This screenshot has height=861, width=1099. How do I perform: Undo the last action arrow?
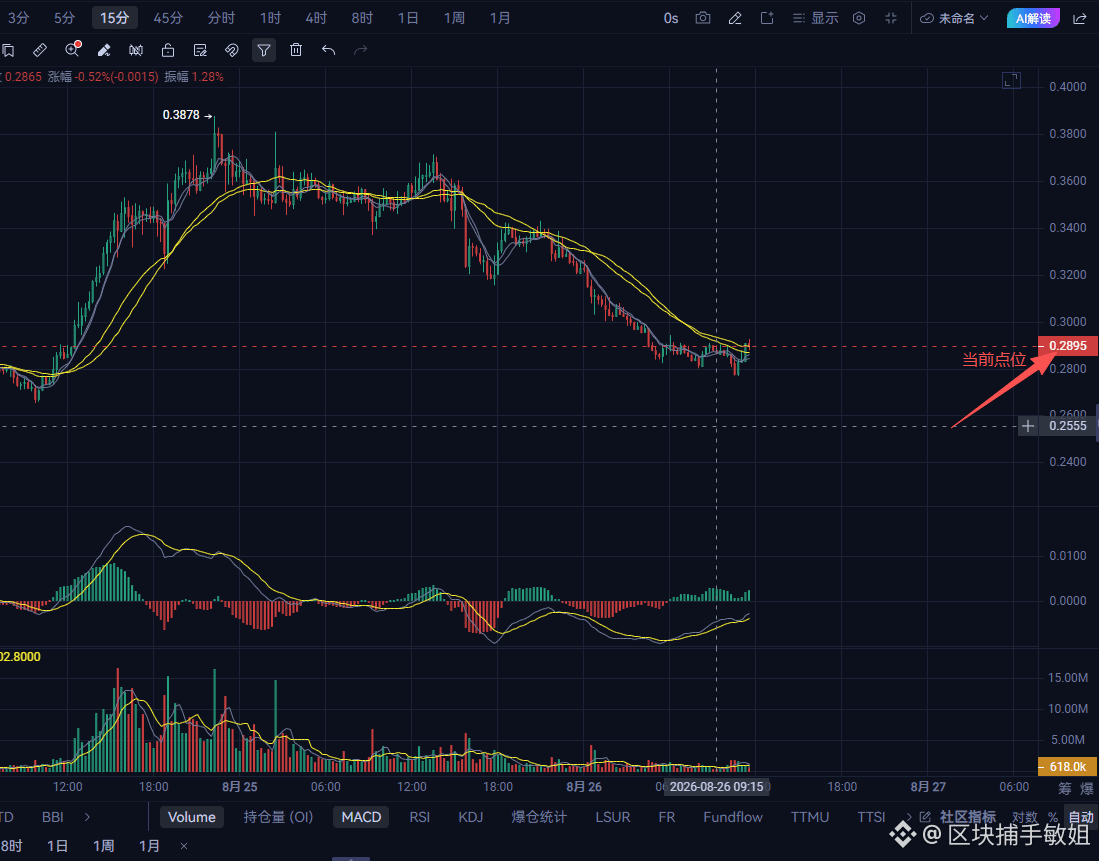click(x=328, y=50)
